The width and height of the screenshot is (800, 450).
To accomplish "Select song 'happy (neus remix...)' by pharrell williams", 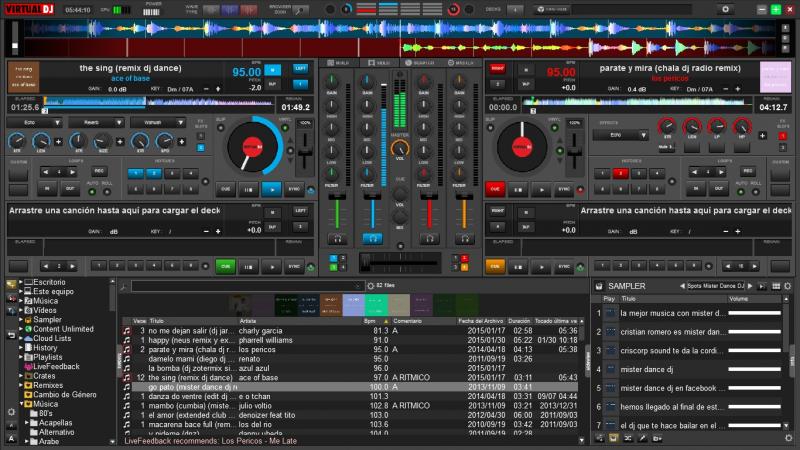I will [x=350, y=340].
